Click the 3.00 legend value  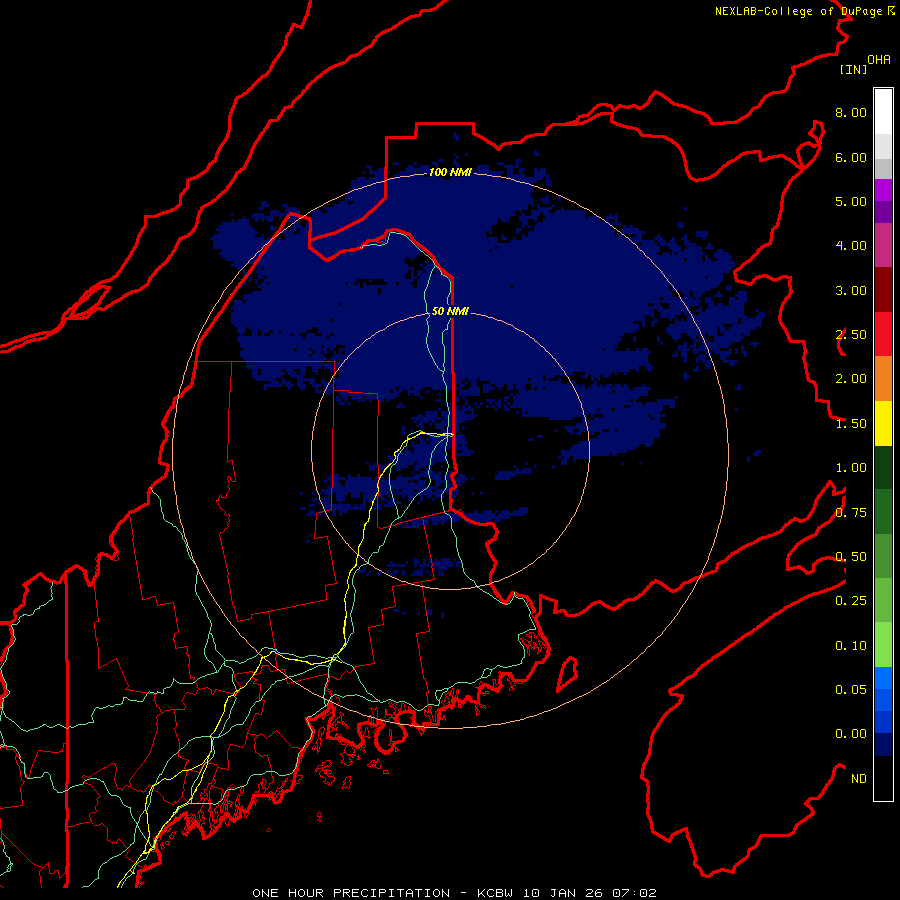pyautogui.click(x=851, y=290)
